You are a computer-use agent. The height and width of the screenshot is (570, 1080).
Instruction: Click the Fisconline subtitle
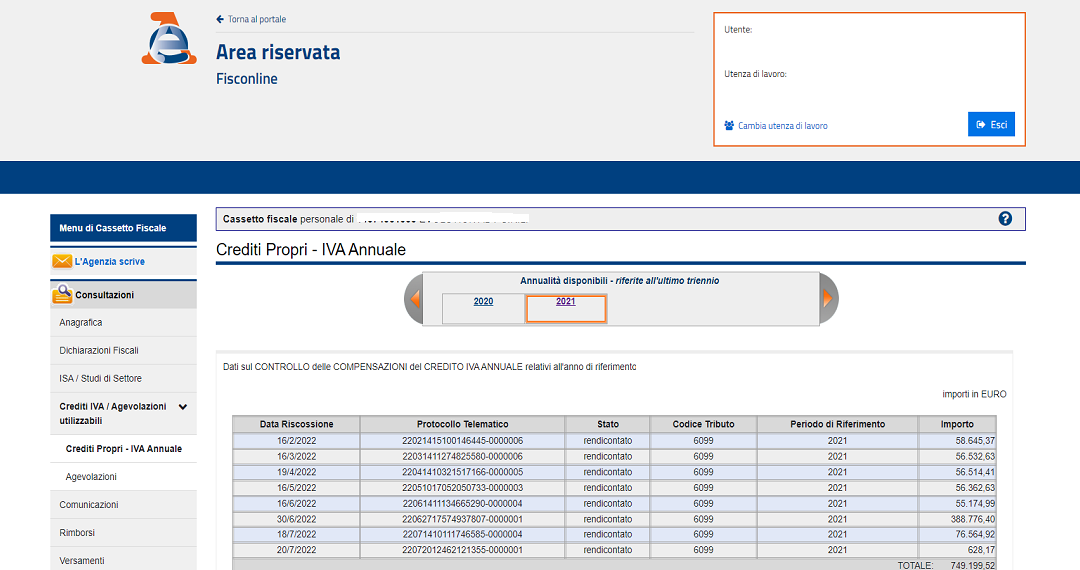pos(247,78)
